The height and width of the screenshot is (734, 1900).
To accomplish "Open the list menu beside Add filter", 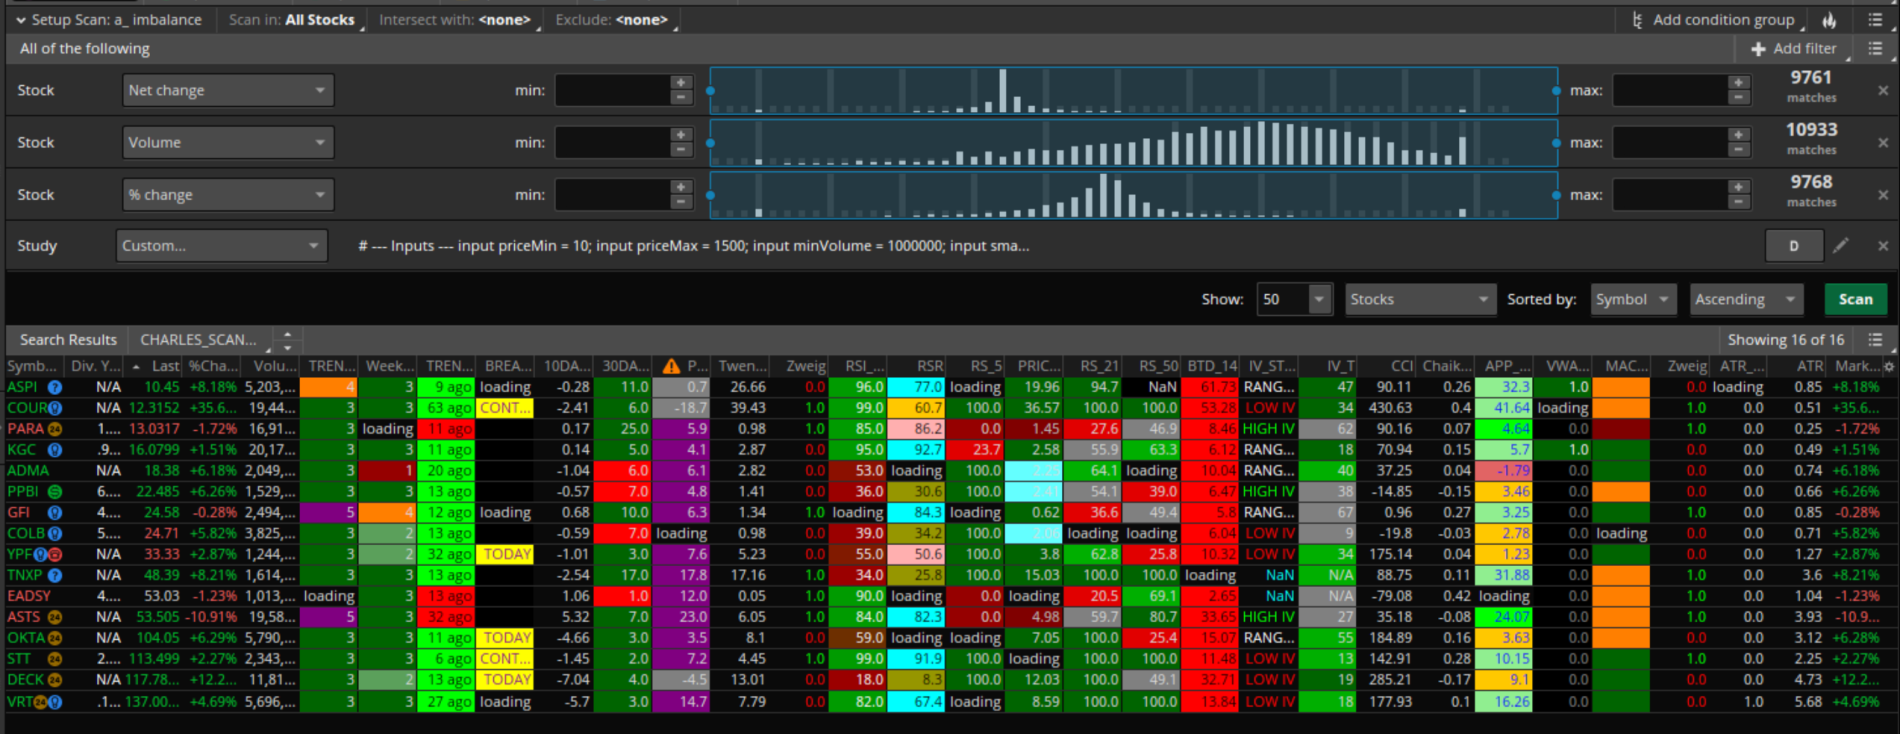I will [x=1875, y=48].
